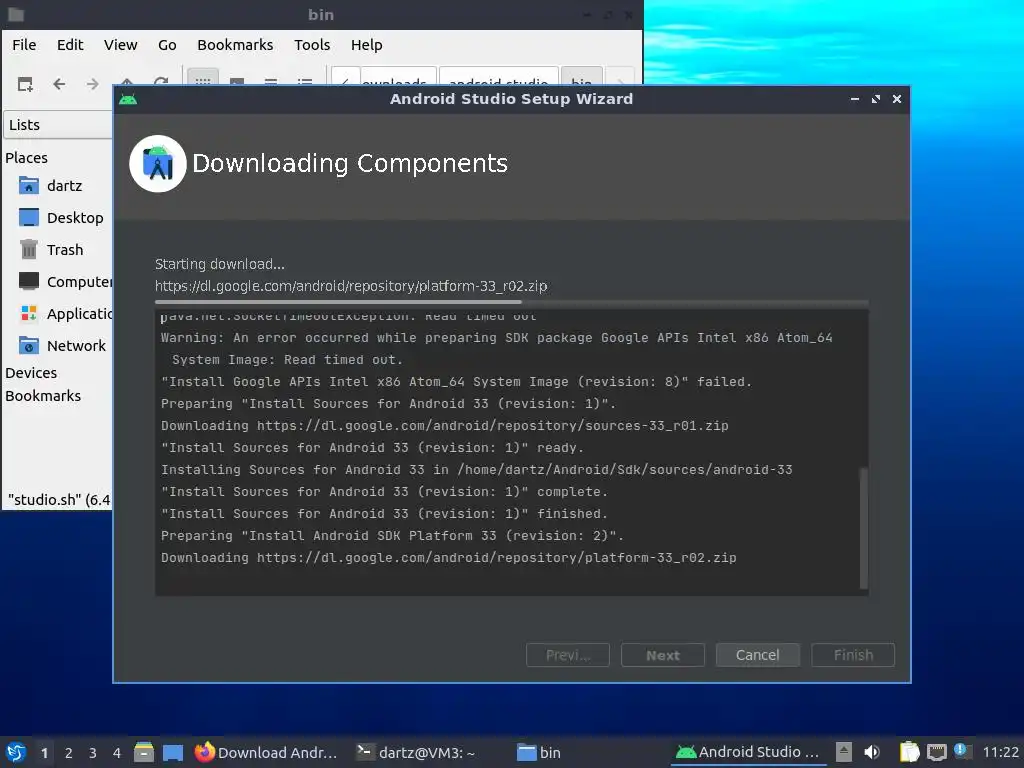Viewport: 1024px width, 768px height.
Task: Click the platform-33_r02.zip URL below Starting download
Action: click(351, 286)
